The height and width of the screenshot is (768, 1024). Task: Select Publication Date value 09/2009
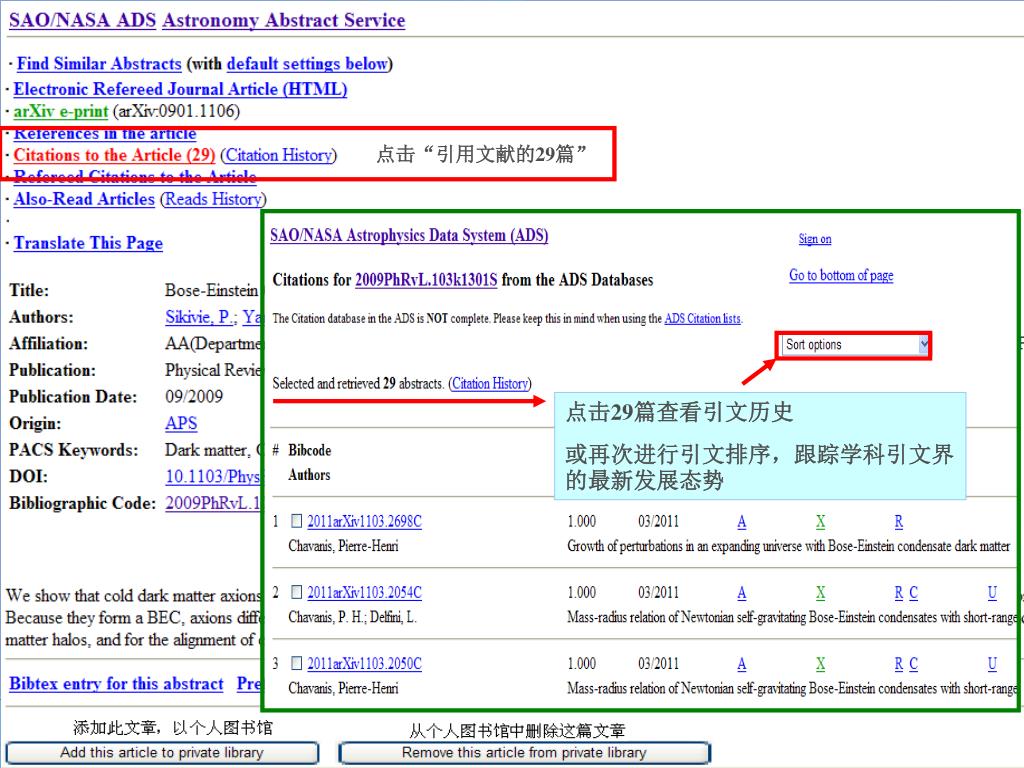coord(194,397)
